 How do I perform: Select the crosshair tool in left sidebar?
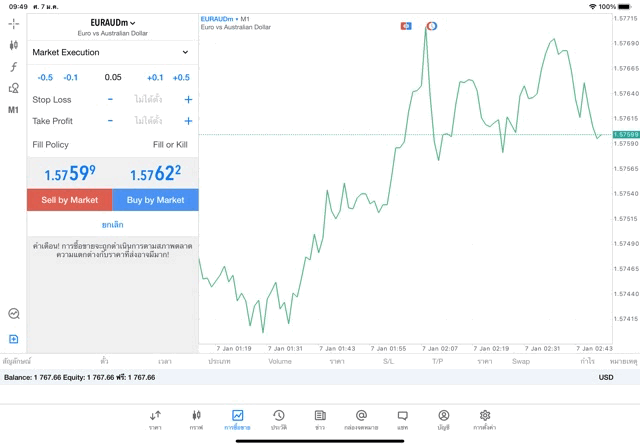(13, 24)
